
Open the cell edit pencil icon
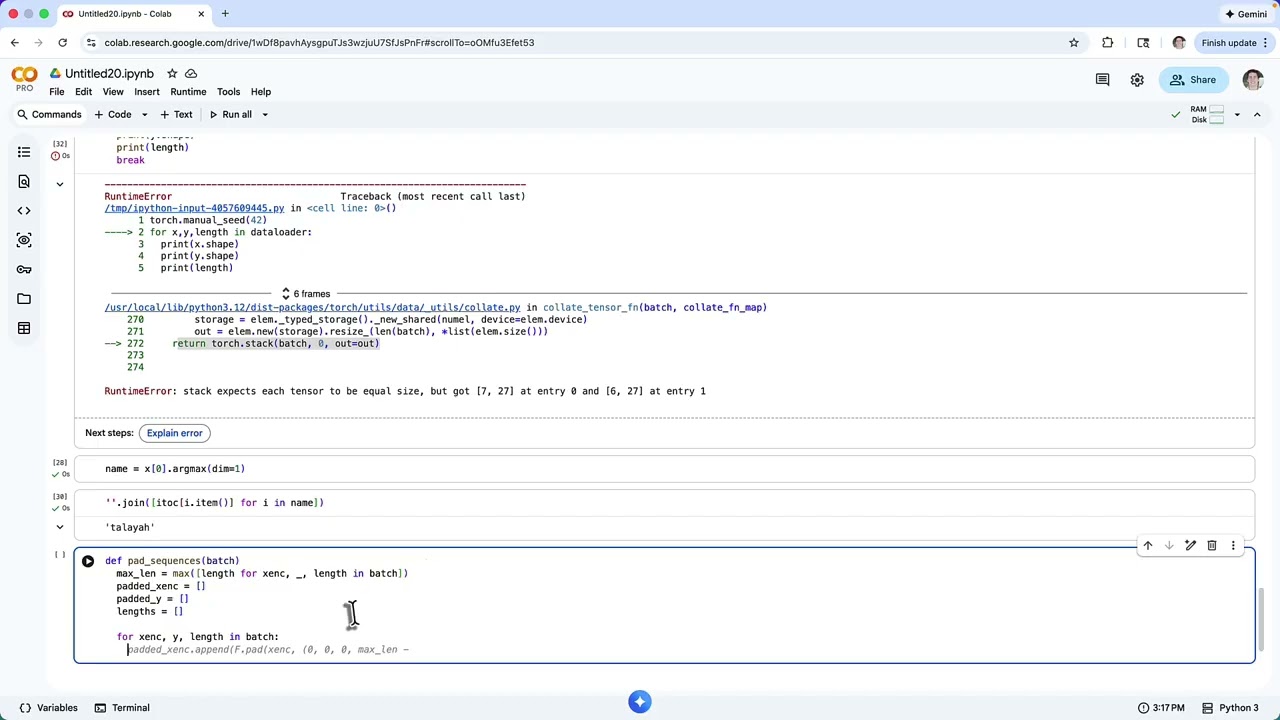[1190, 546]
